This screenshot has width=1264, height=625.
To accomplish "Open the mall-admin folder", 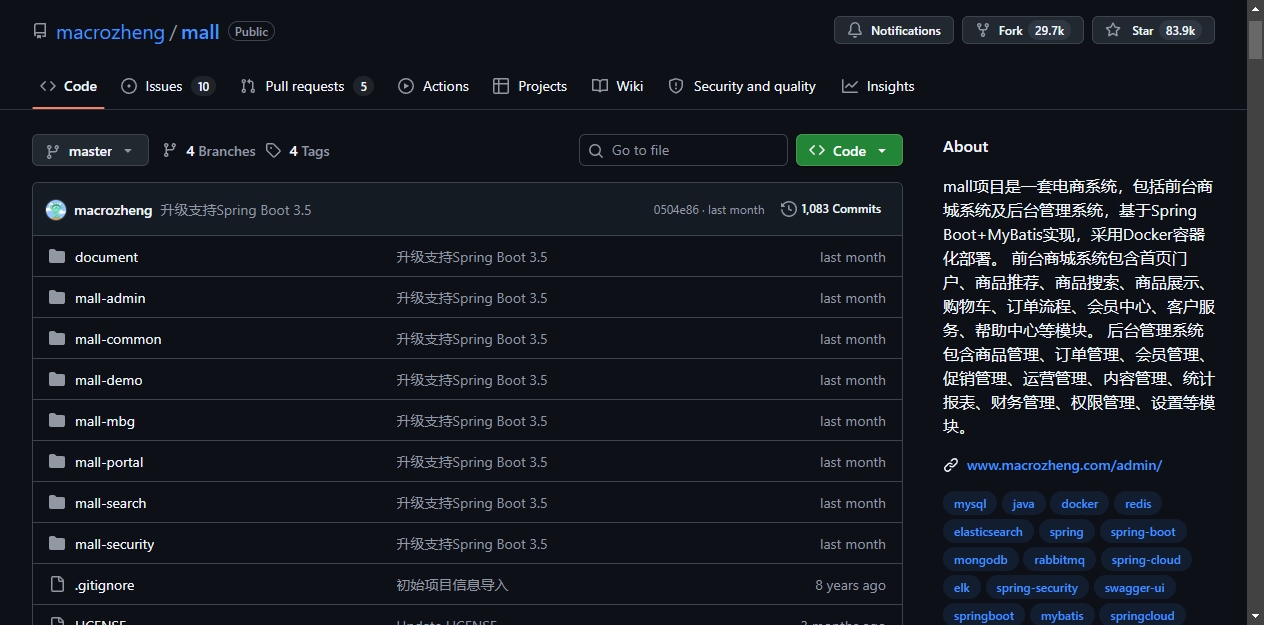I will coord(110,298).
